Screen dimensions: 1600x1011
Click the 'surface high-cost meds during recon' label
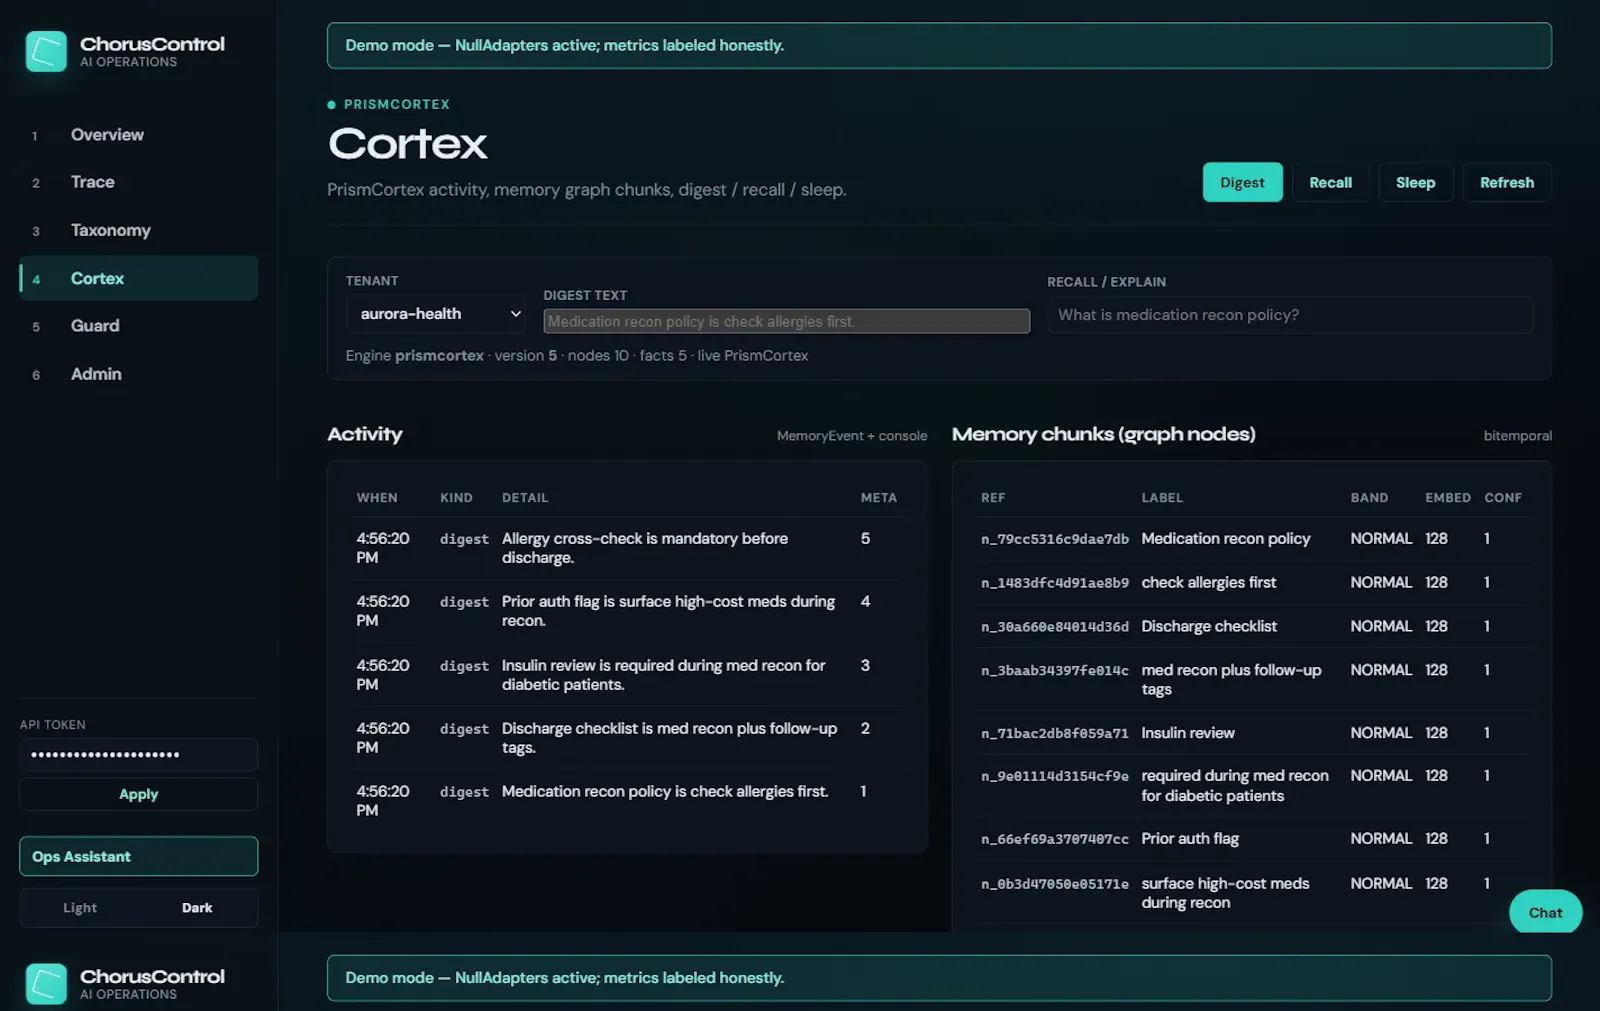pyautogui.click(x=1225, y=893)
